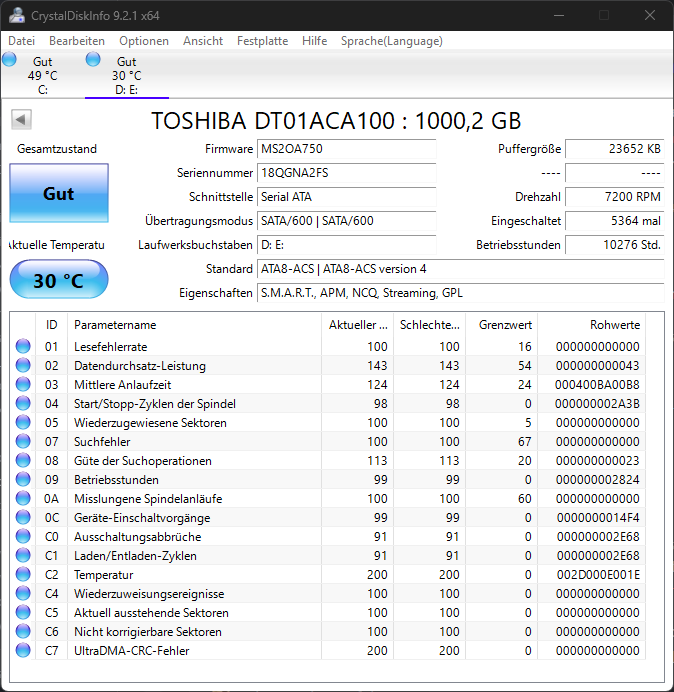Screen dimensions: 674x692
Task: Select the Lesefehlerrate parameter name
Action: click(110, 347)
